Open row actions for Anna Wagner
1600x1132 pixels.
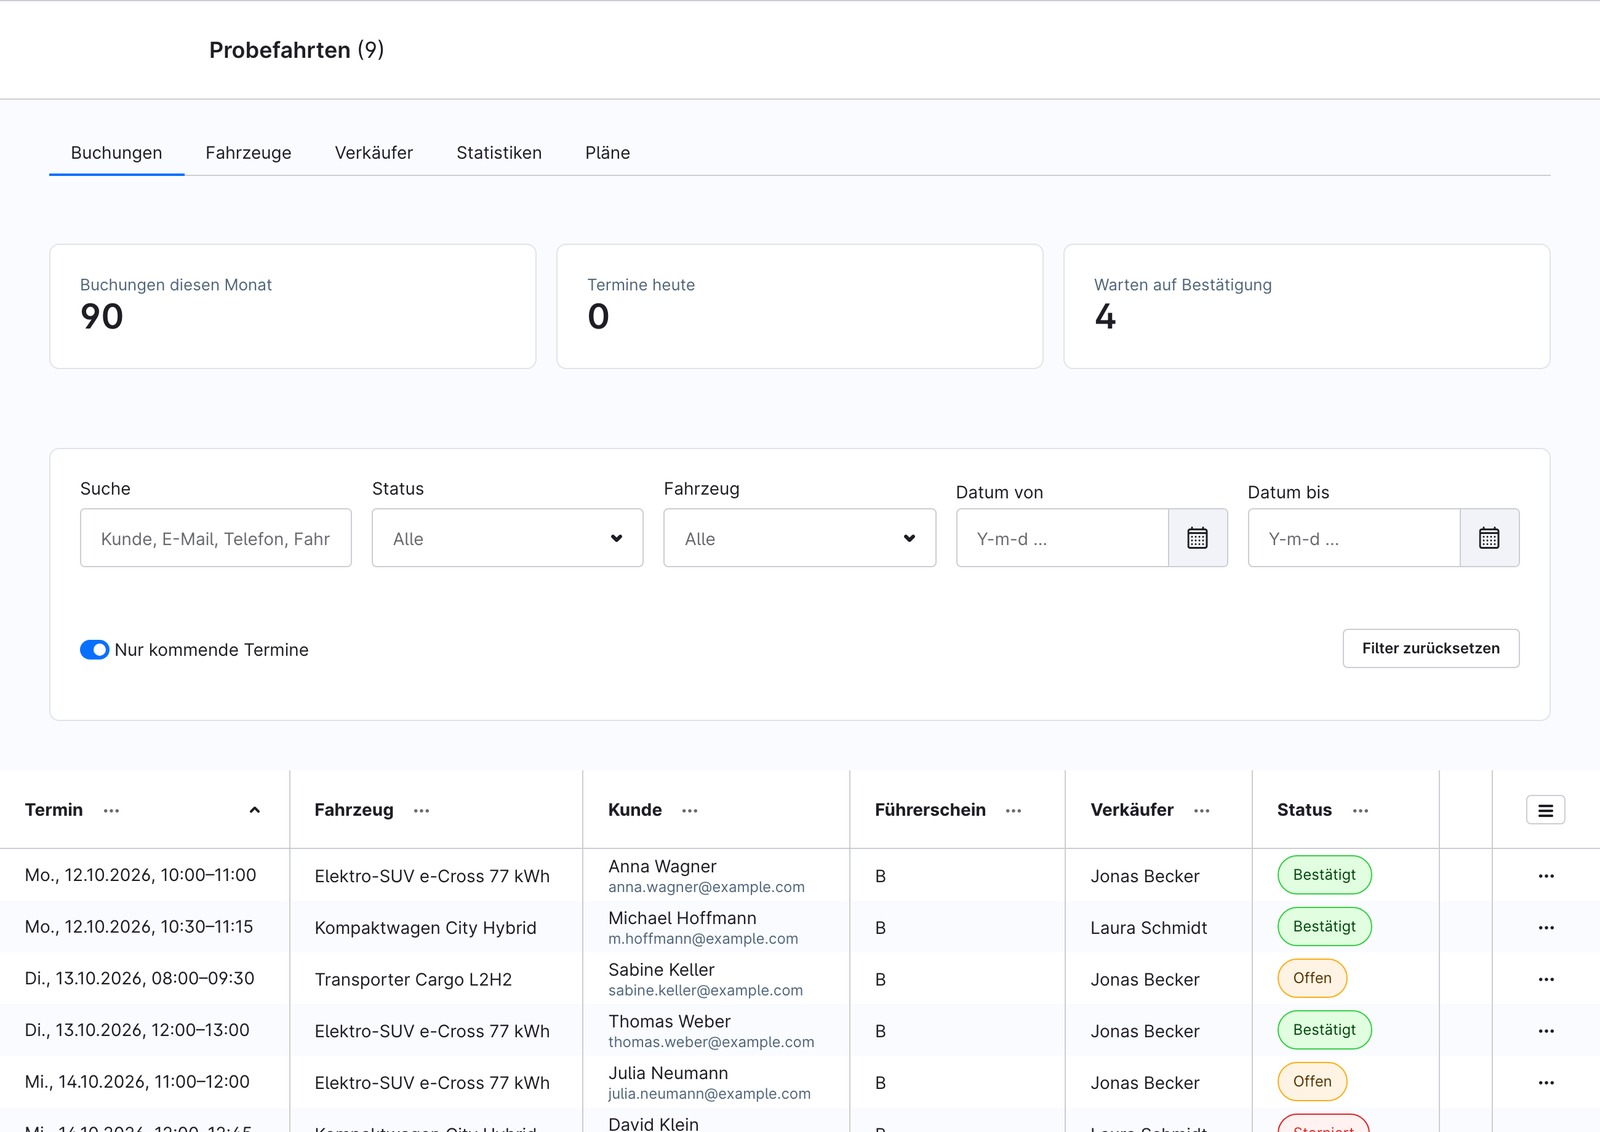click(x=1546, y=876)
